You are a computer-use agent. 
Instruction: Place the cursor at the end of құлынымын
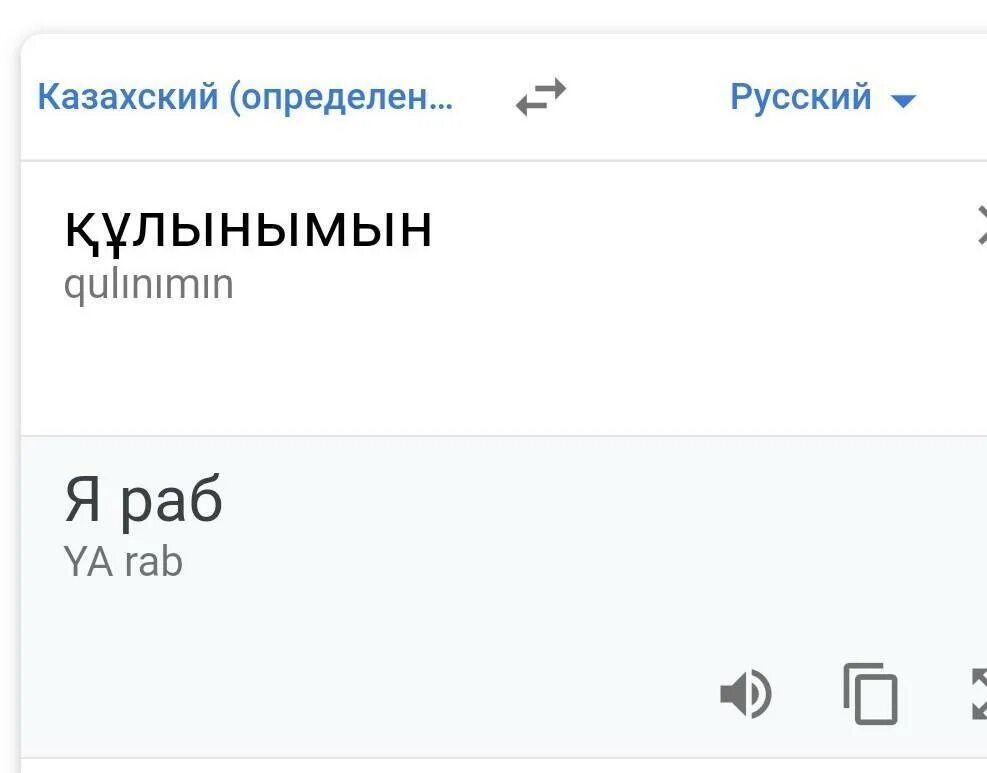pos(433,228)
